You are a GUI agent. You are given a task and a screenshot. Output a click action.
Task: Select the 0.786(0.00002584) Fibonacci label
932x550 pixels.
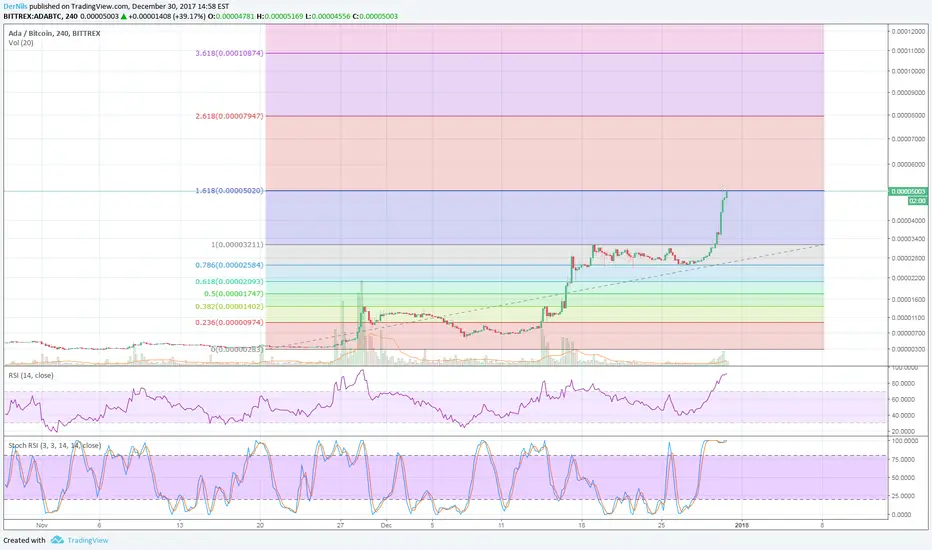[229, 265]
